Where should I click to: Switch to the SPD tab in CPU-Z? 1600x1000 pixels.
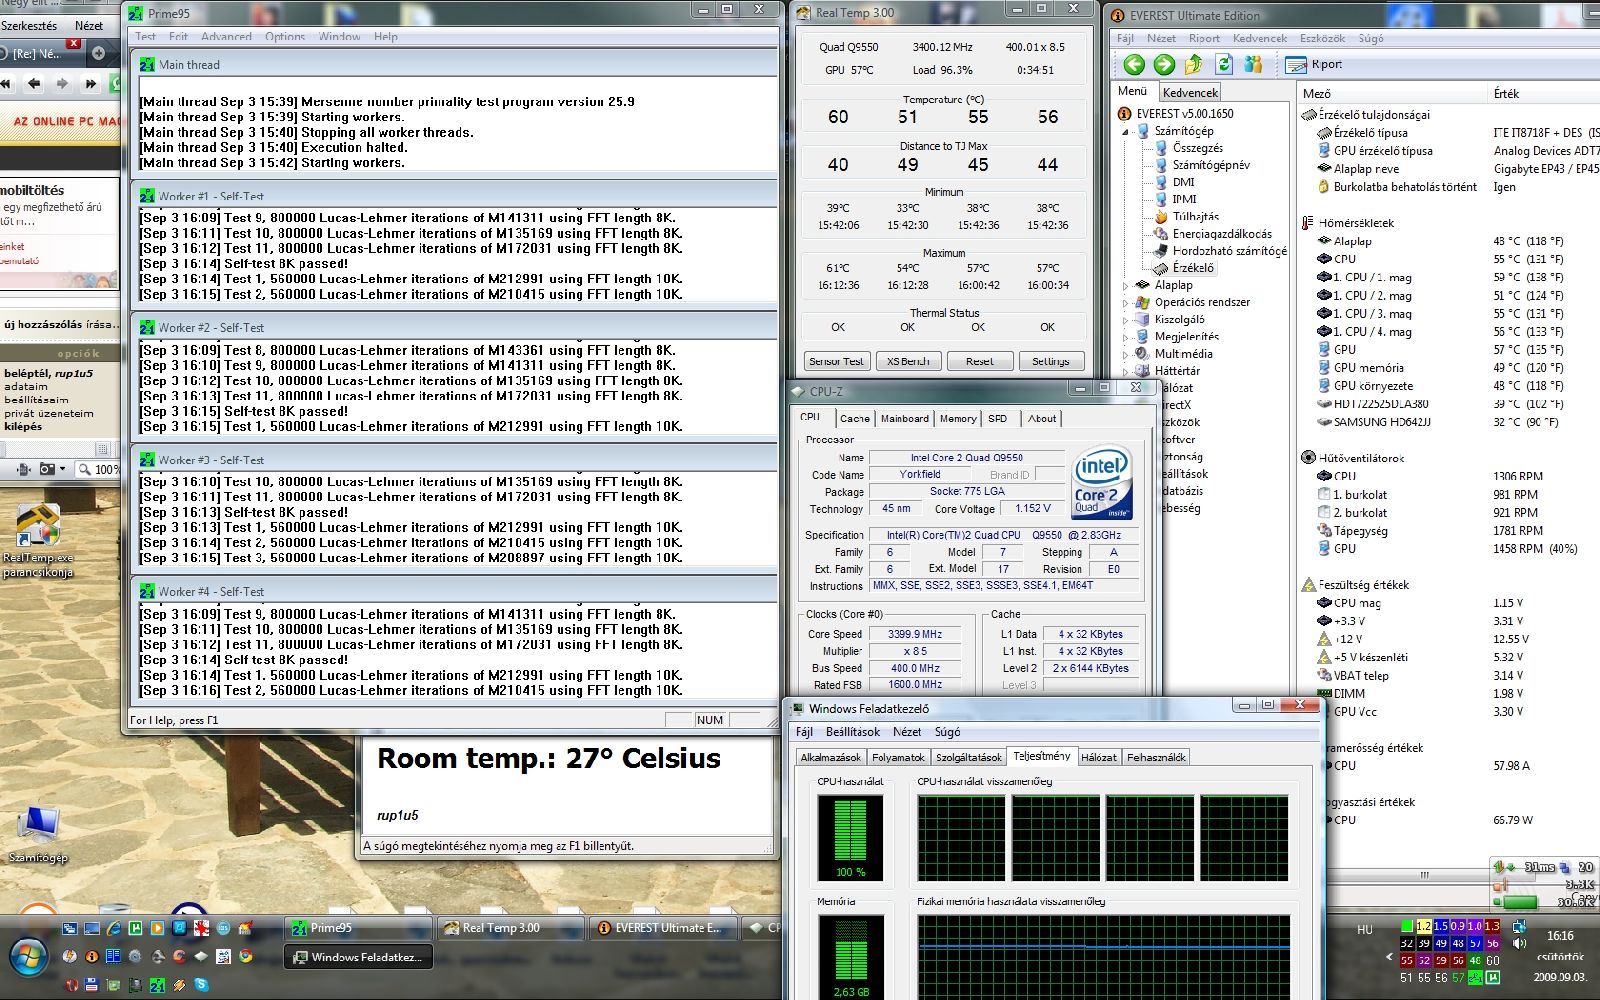click(998, 419)
